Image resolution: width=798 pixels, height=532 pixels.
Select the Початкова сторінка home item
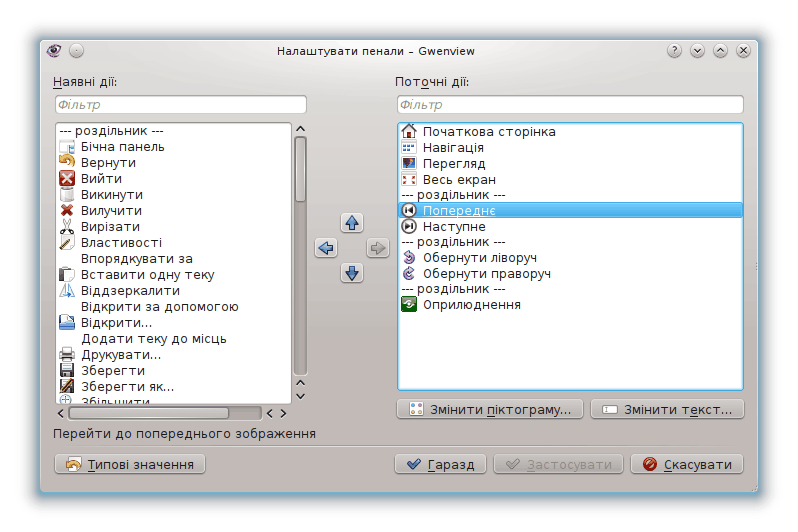point(488,131)
